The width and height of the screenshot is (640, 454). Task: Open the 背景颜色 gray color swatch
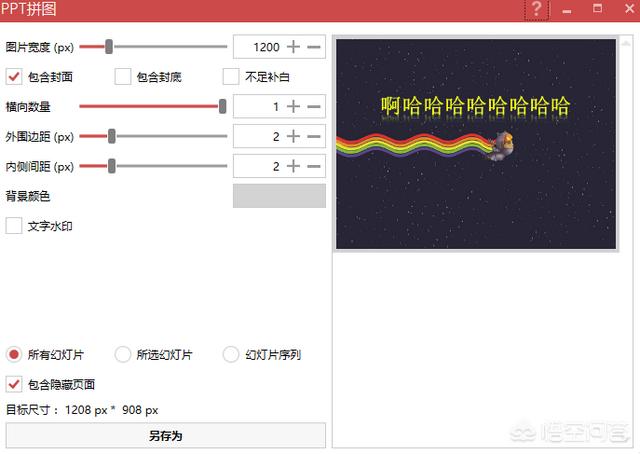tap(279, 196)
